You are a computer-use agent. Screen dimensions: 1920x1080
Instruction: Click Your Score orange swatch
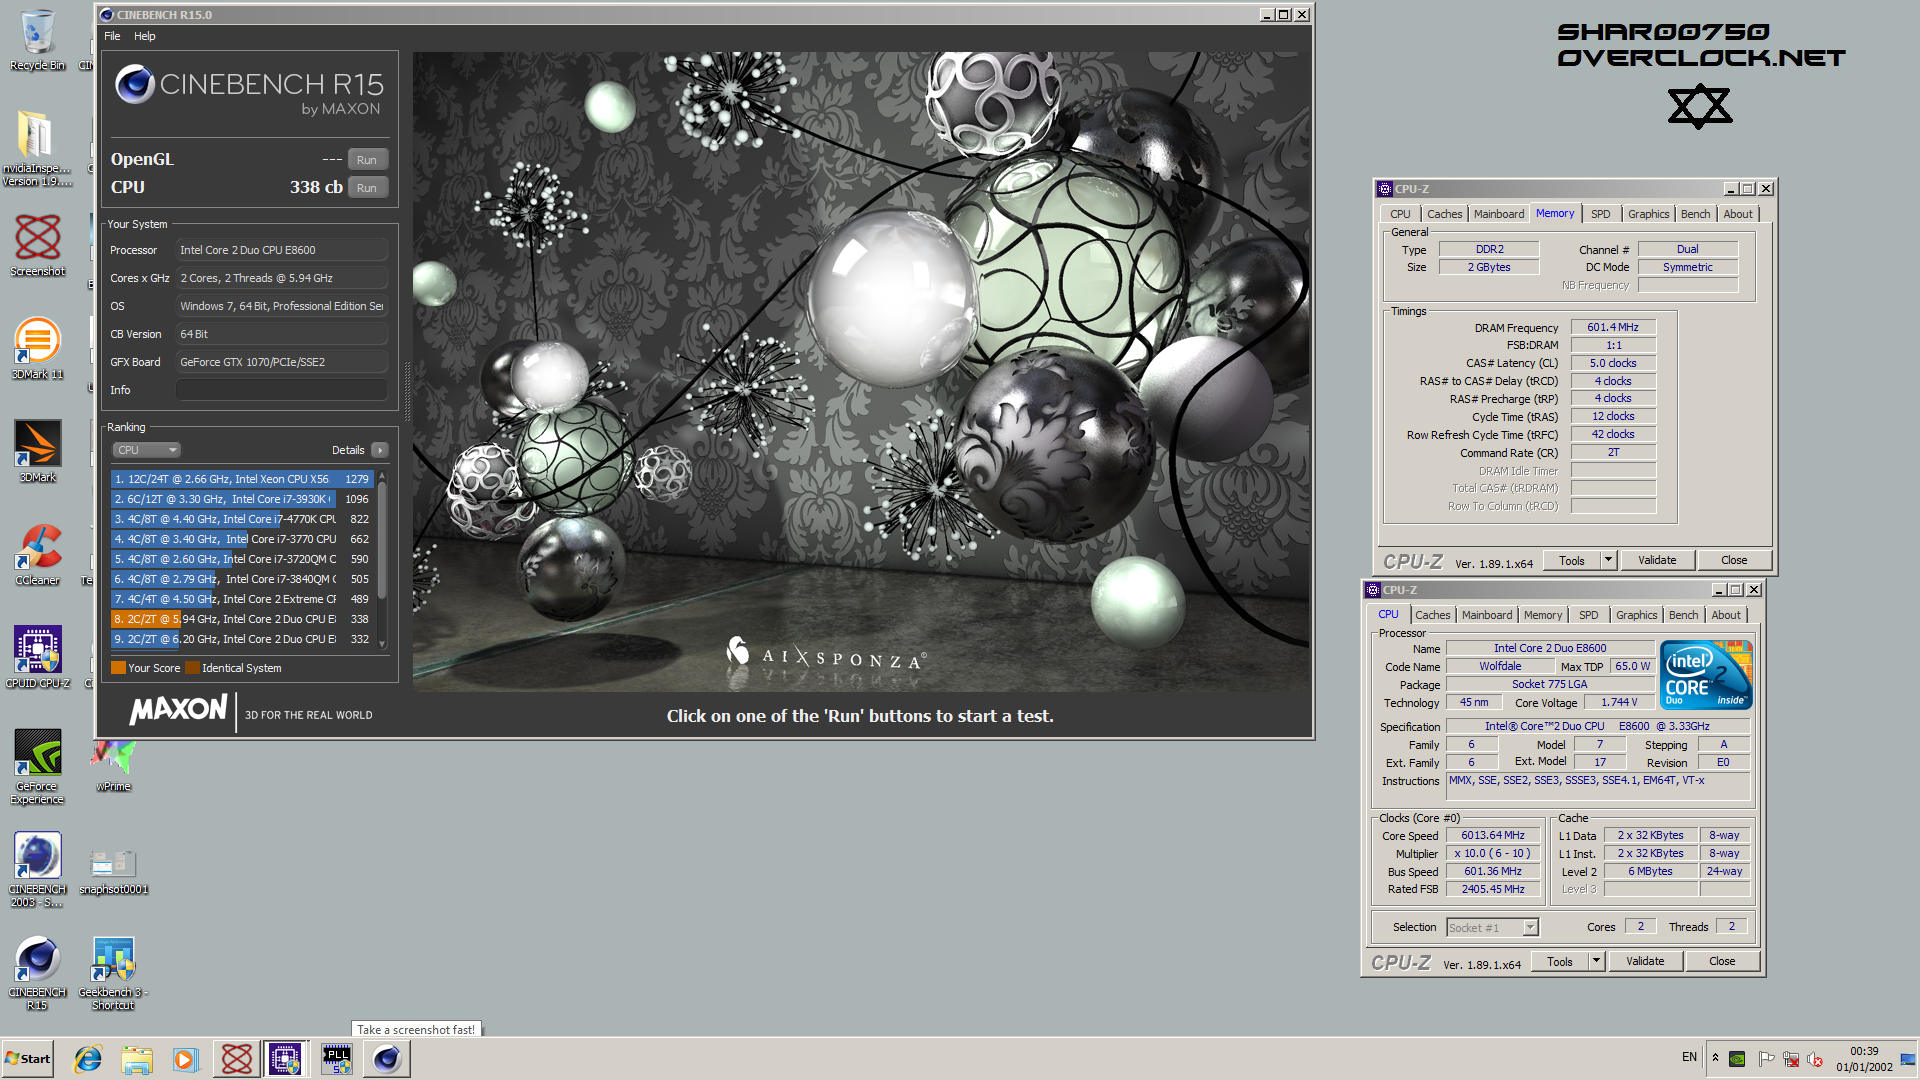tap(118, 668)
